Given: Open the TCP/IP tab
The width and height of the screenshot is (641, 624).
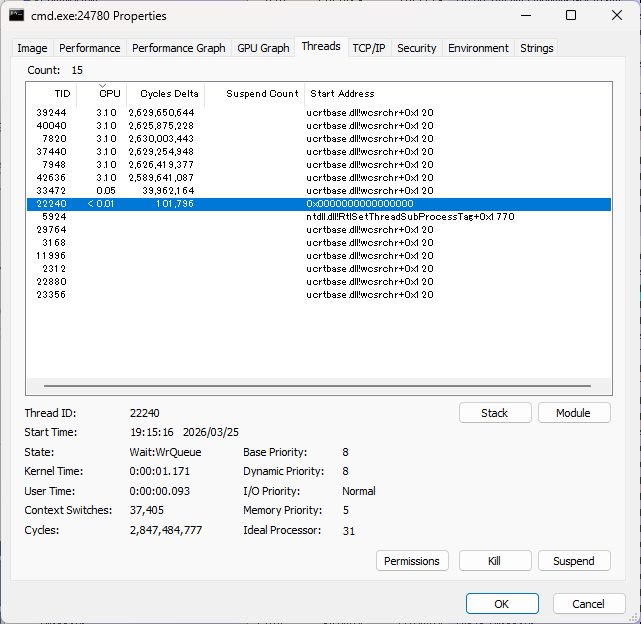Looking at the screenshot, I should (369, 48).
